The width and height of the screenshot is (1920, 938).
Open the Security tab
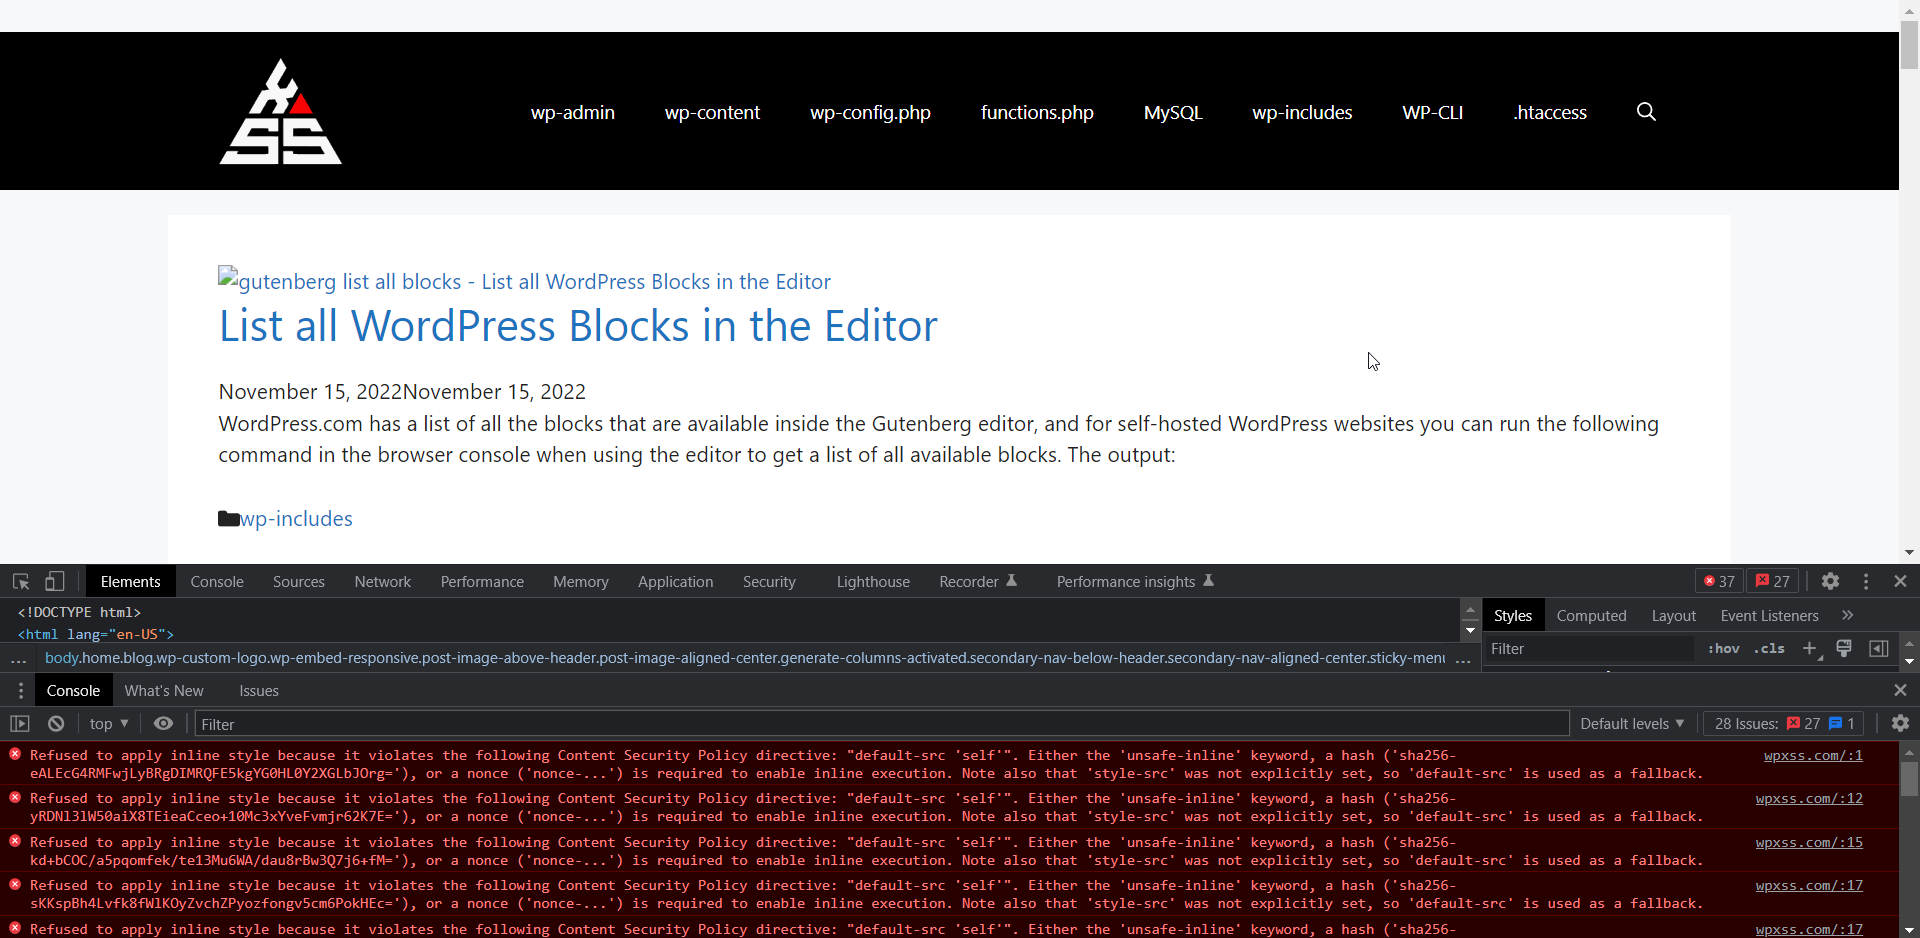[769, 581]
